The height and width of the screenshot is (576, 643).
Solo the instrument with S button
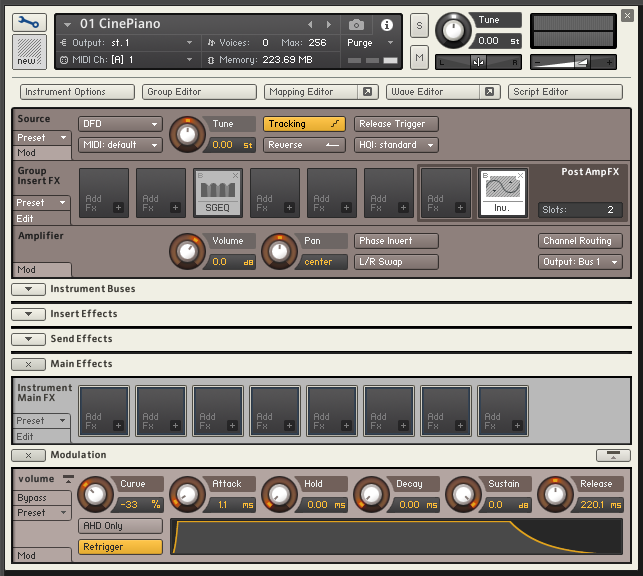pos(419,25)
